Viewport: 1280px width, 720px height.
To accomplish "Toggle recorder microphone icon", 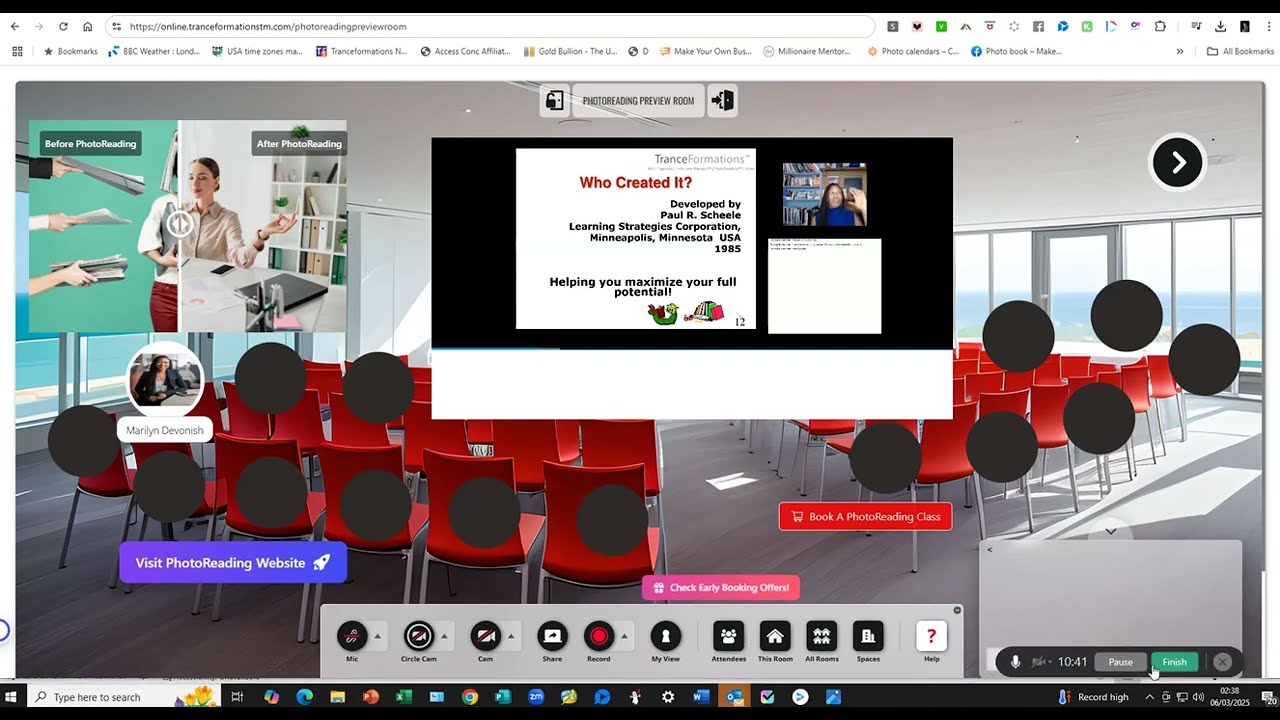I will coord(1015,662).
